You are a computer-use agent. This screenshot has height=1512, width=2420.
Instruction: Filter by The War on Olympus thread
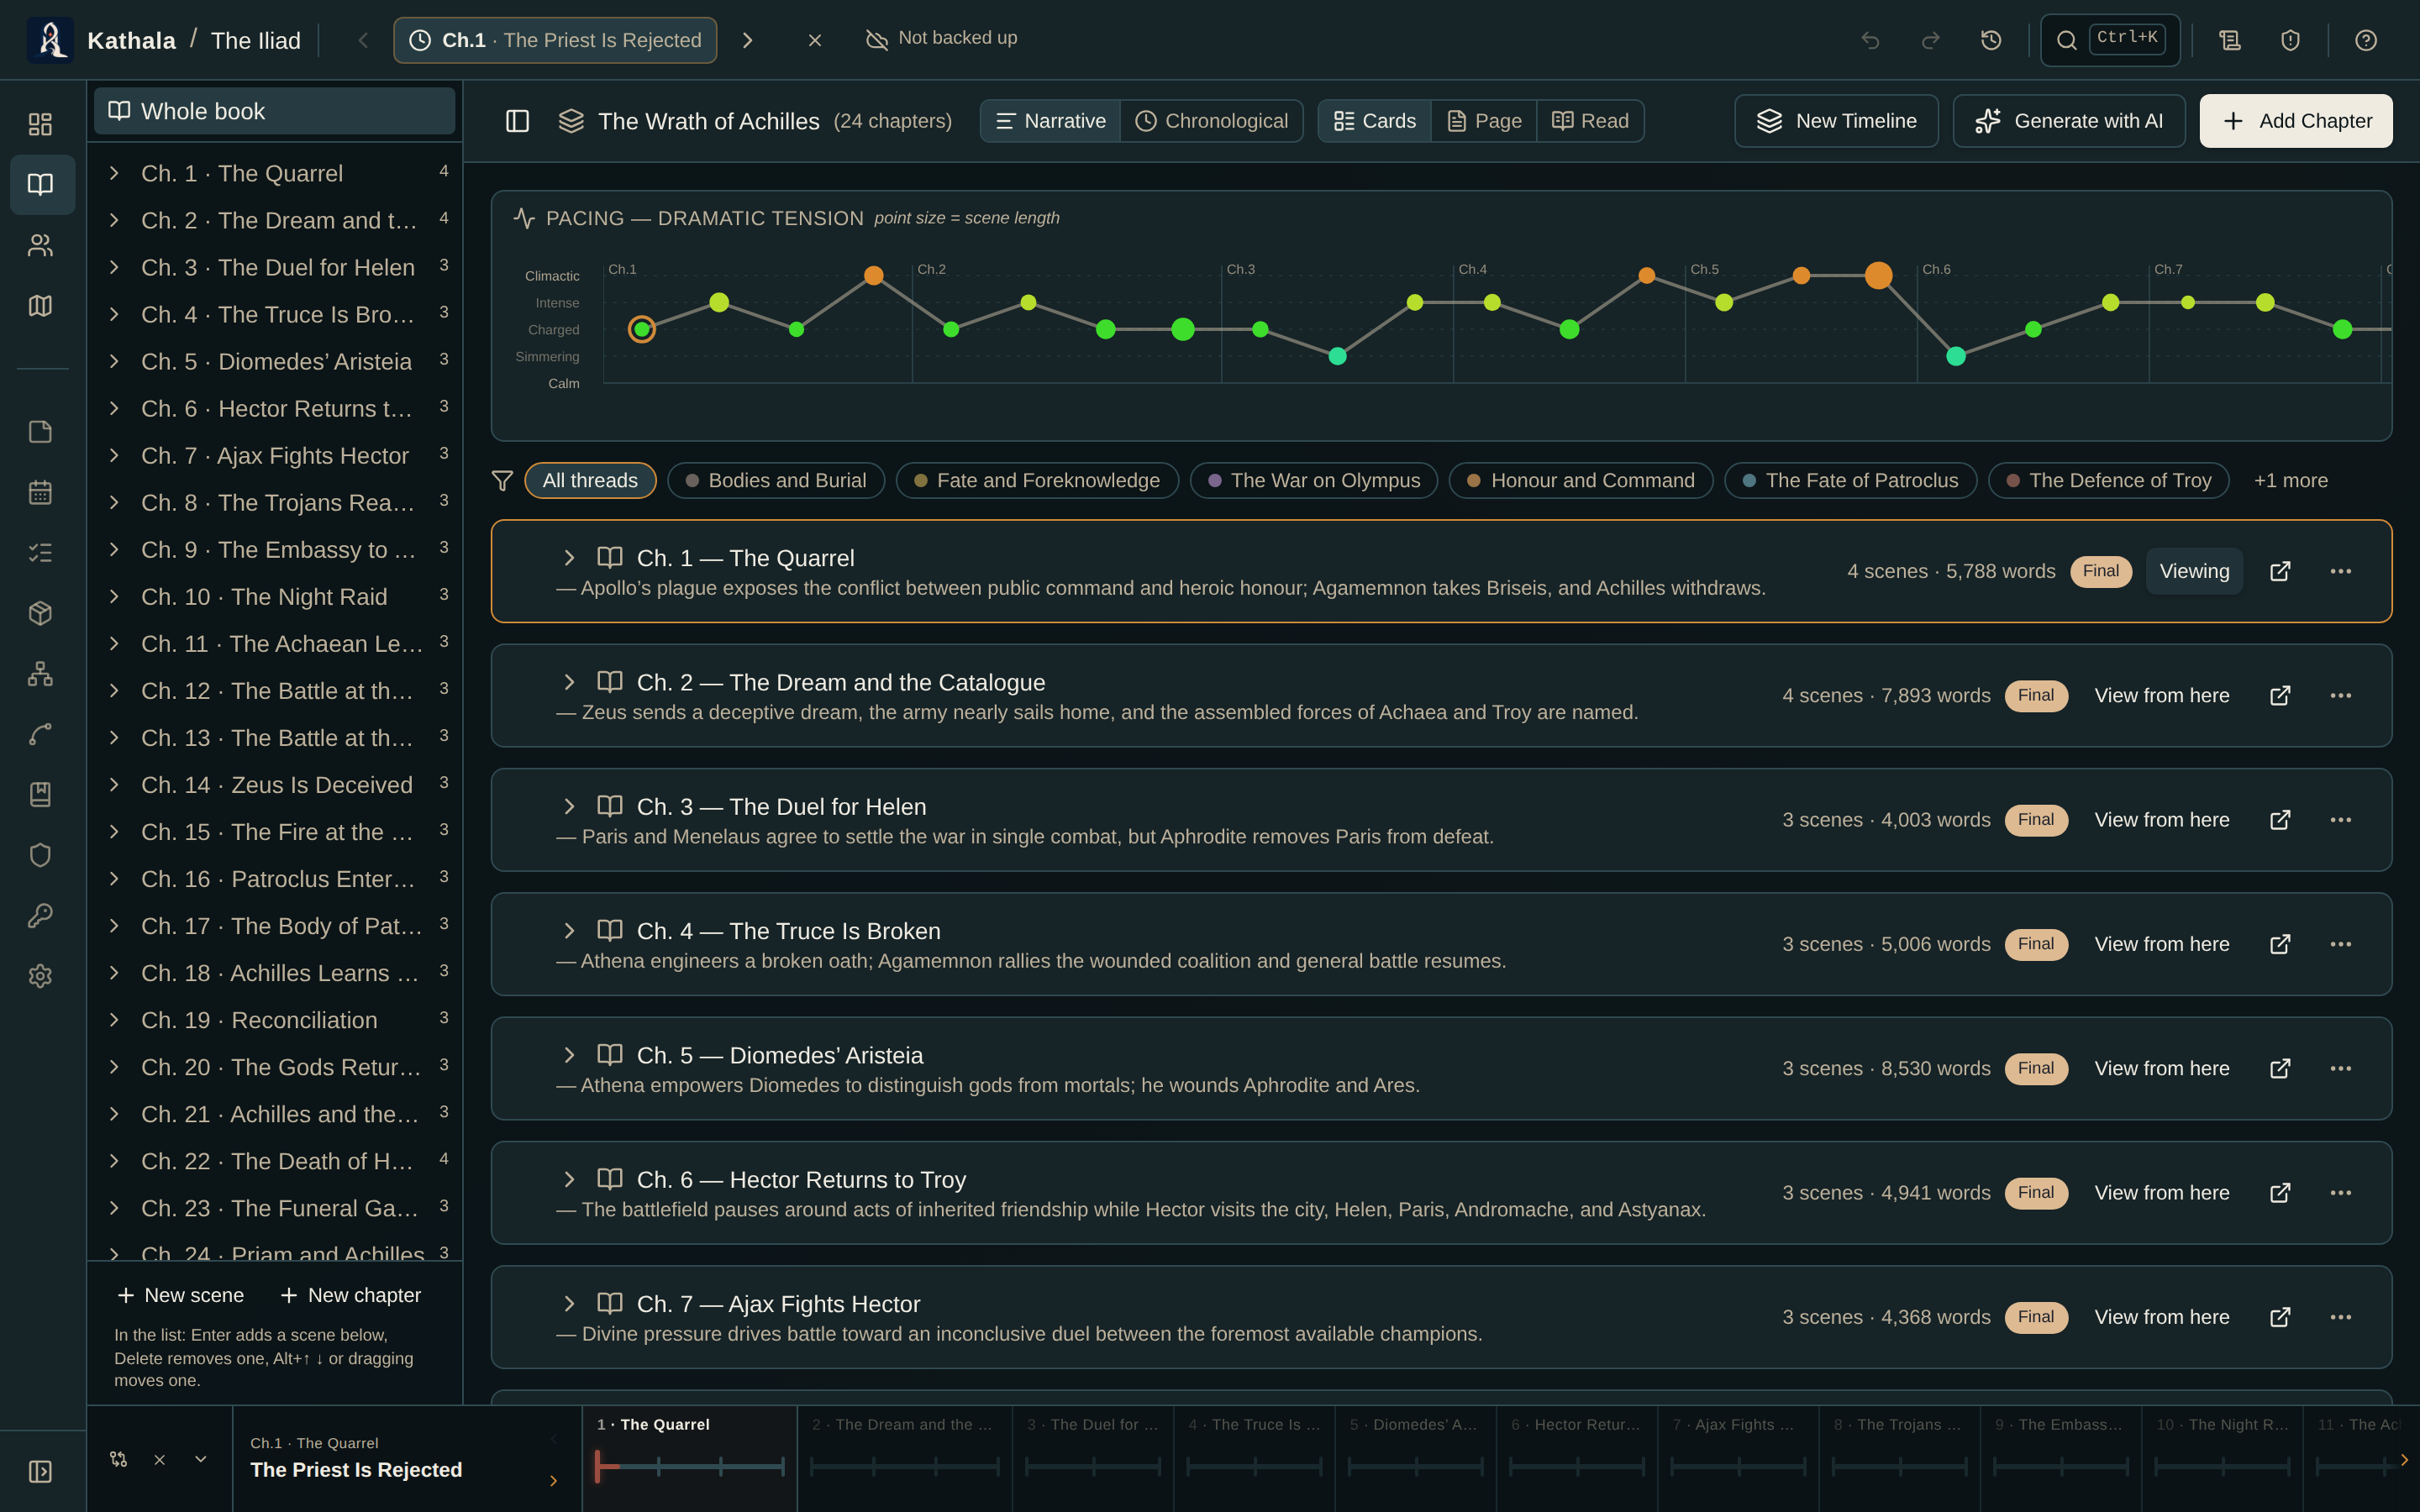click(x=1313, y=481)
